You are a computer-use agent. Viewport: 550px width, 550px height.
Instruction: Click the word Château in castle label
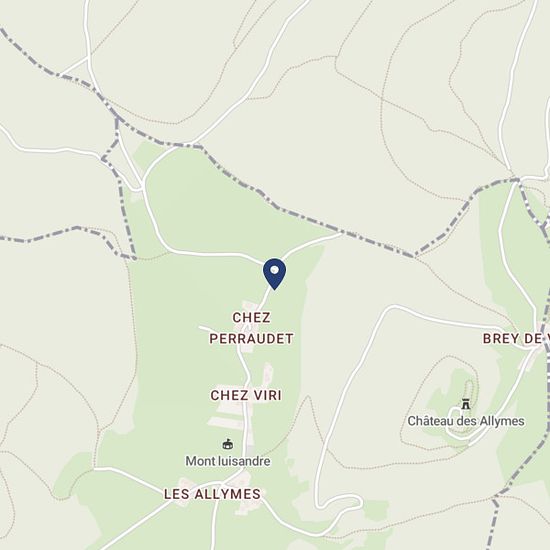click(x=427, y=421)
